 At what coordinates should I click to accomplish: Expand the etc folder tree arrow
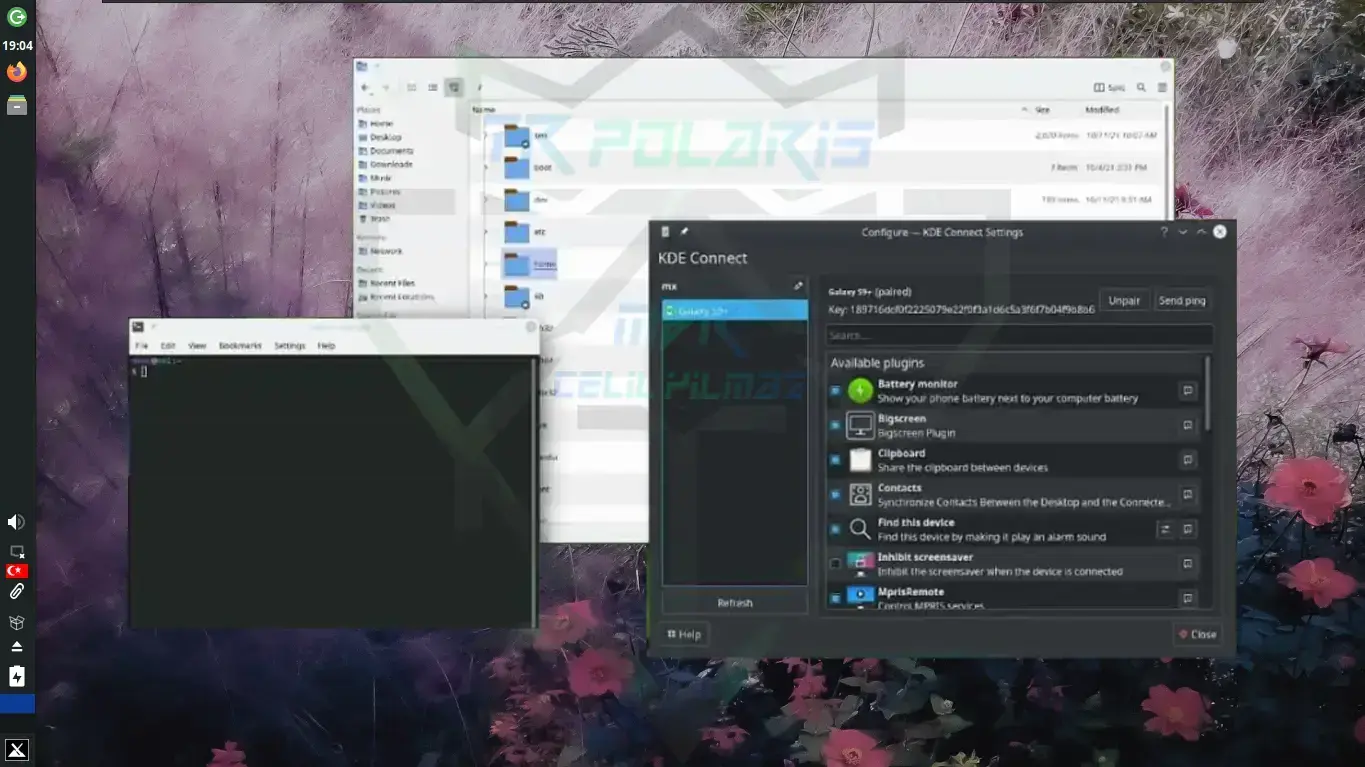click(487, 232)
